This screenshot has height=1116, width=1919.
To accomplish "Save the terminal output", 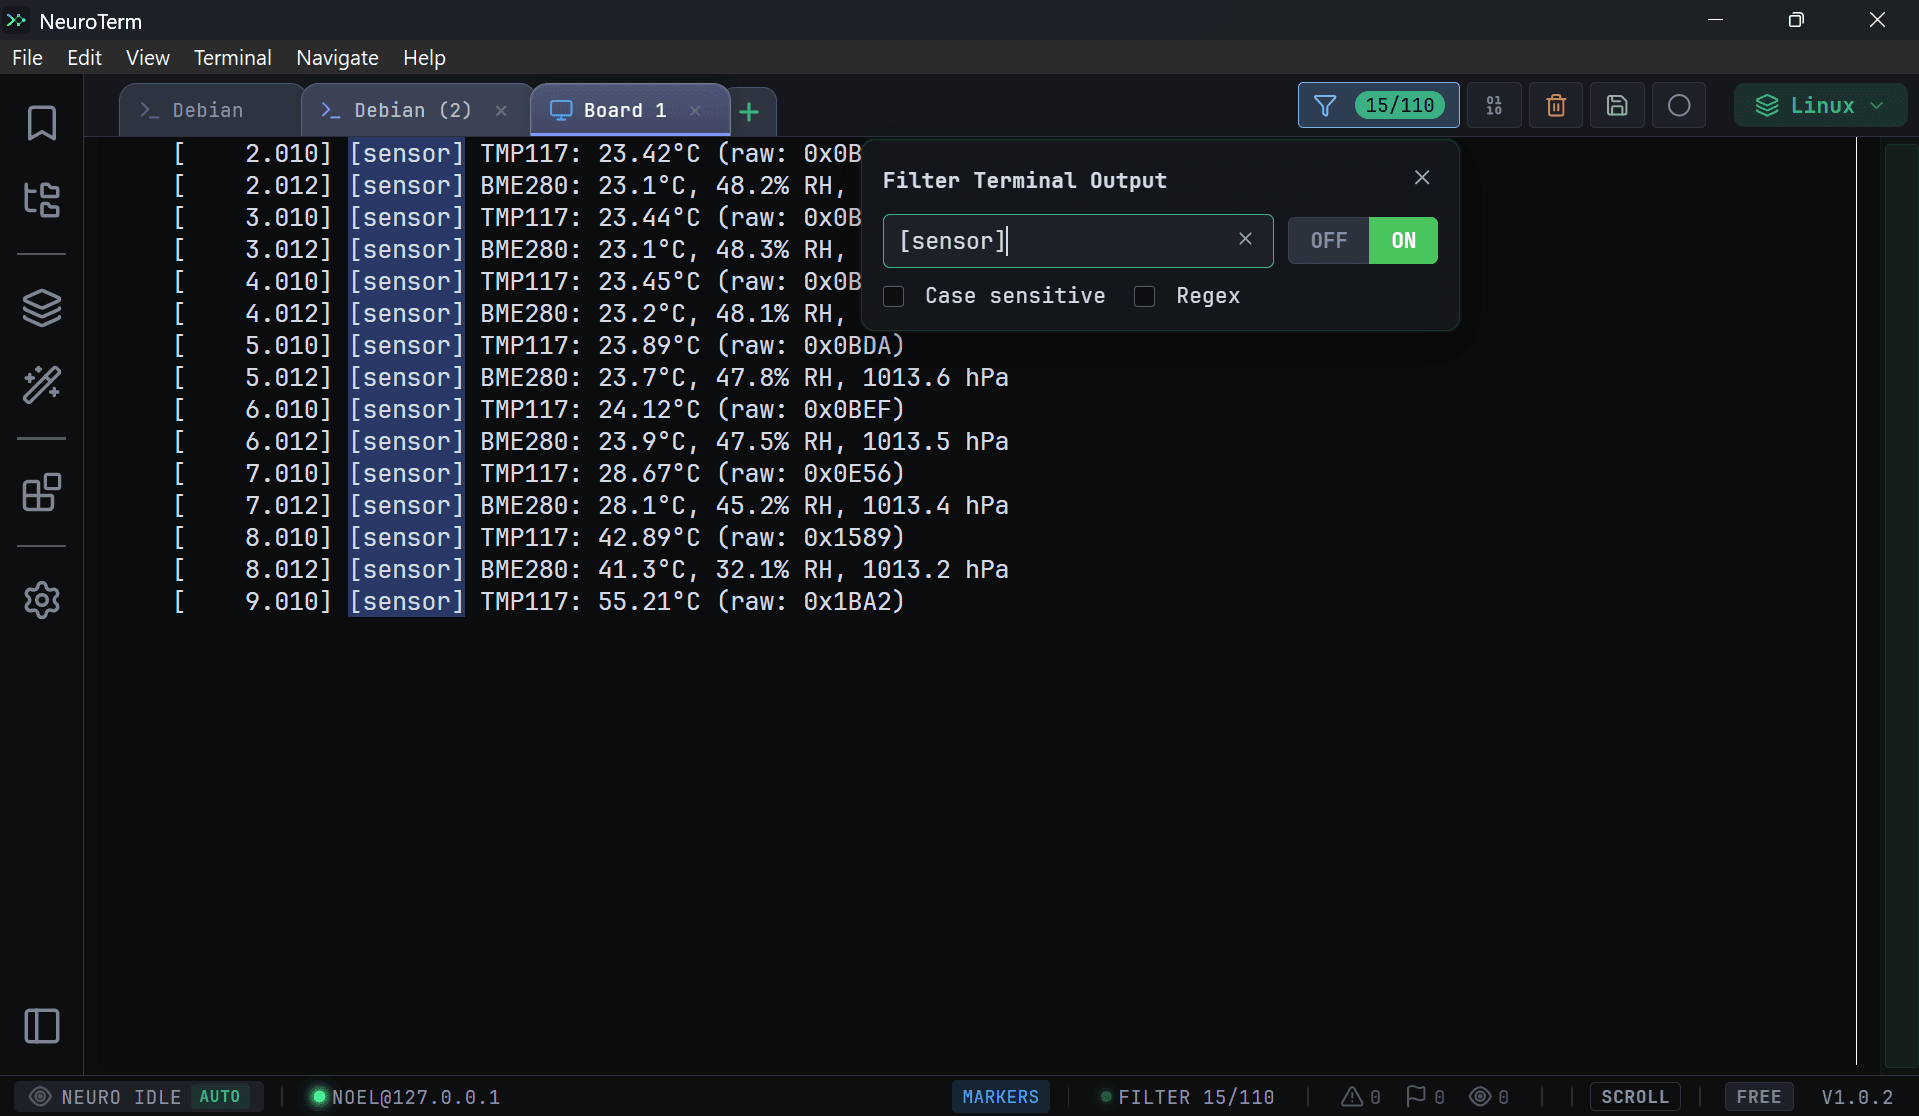I will [1617, 105].
